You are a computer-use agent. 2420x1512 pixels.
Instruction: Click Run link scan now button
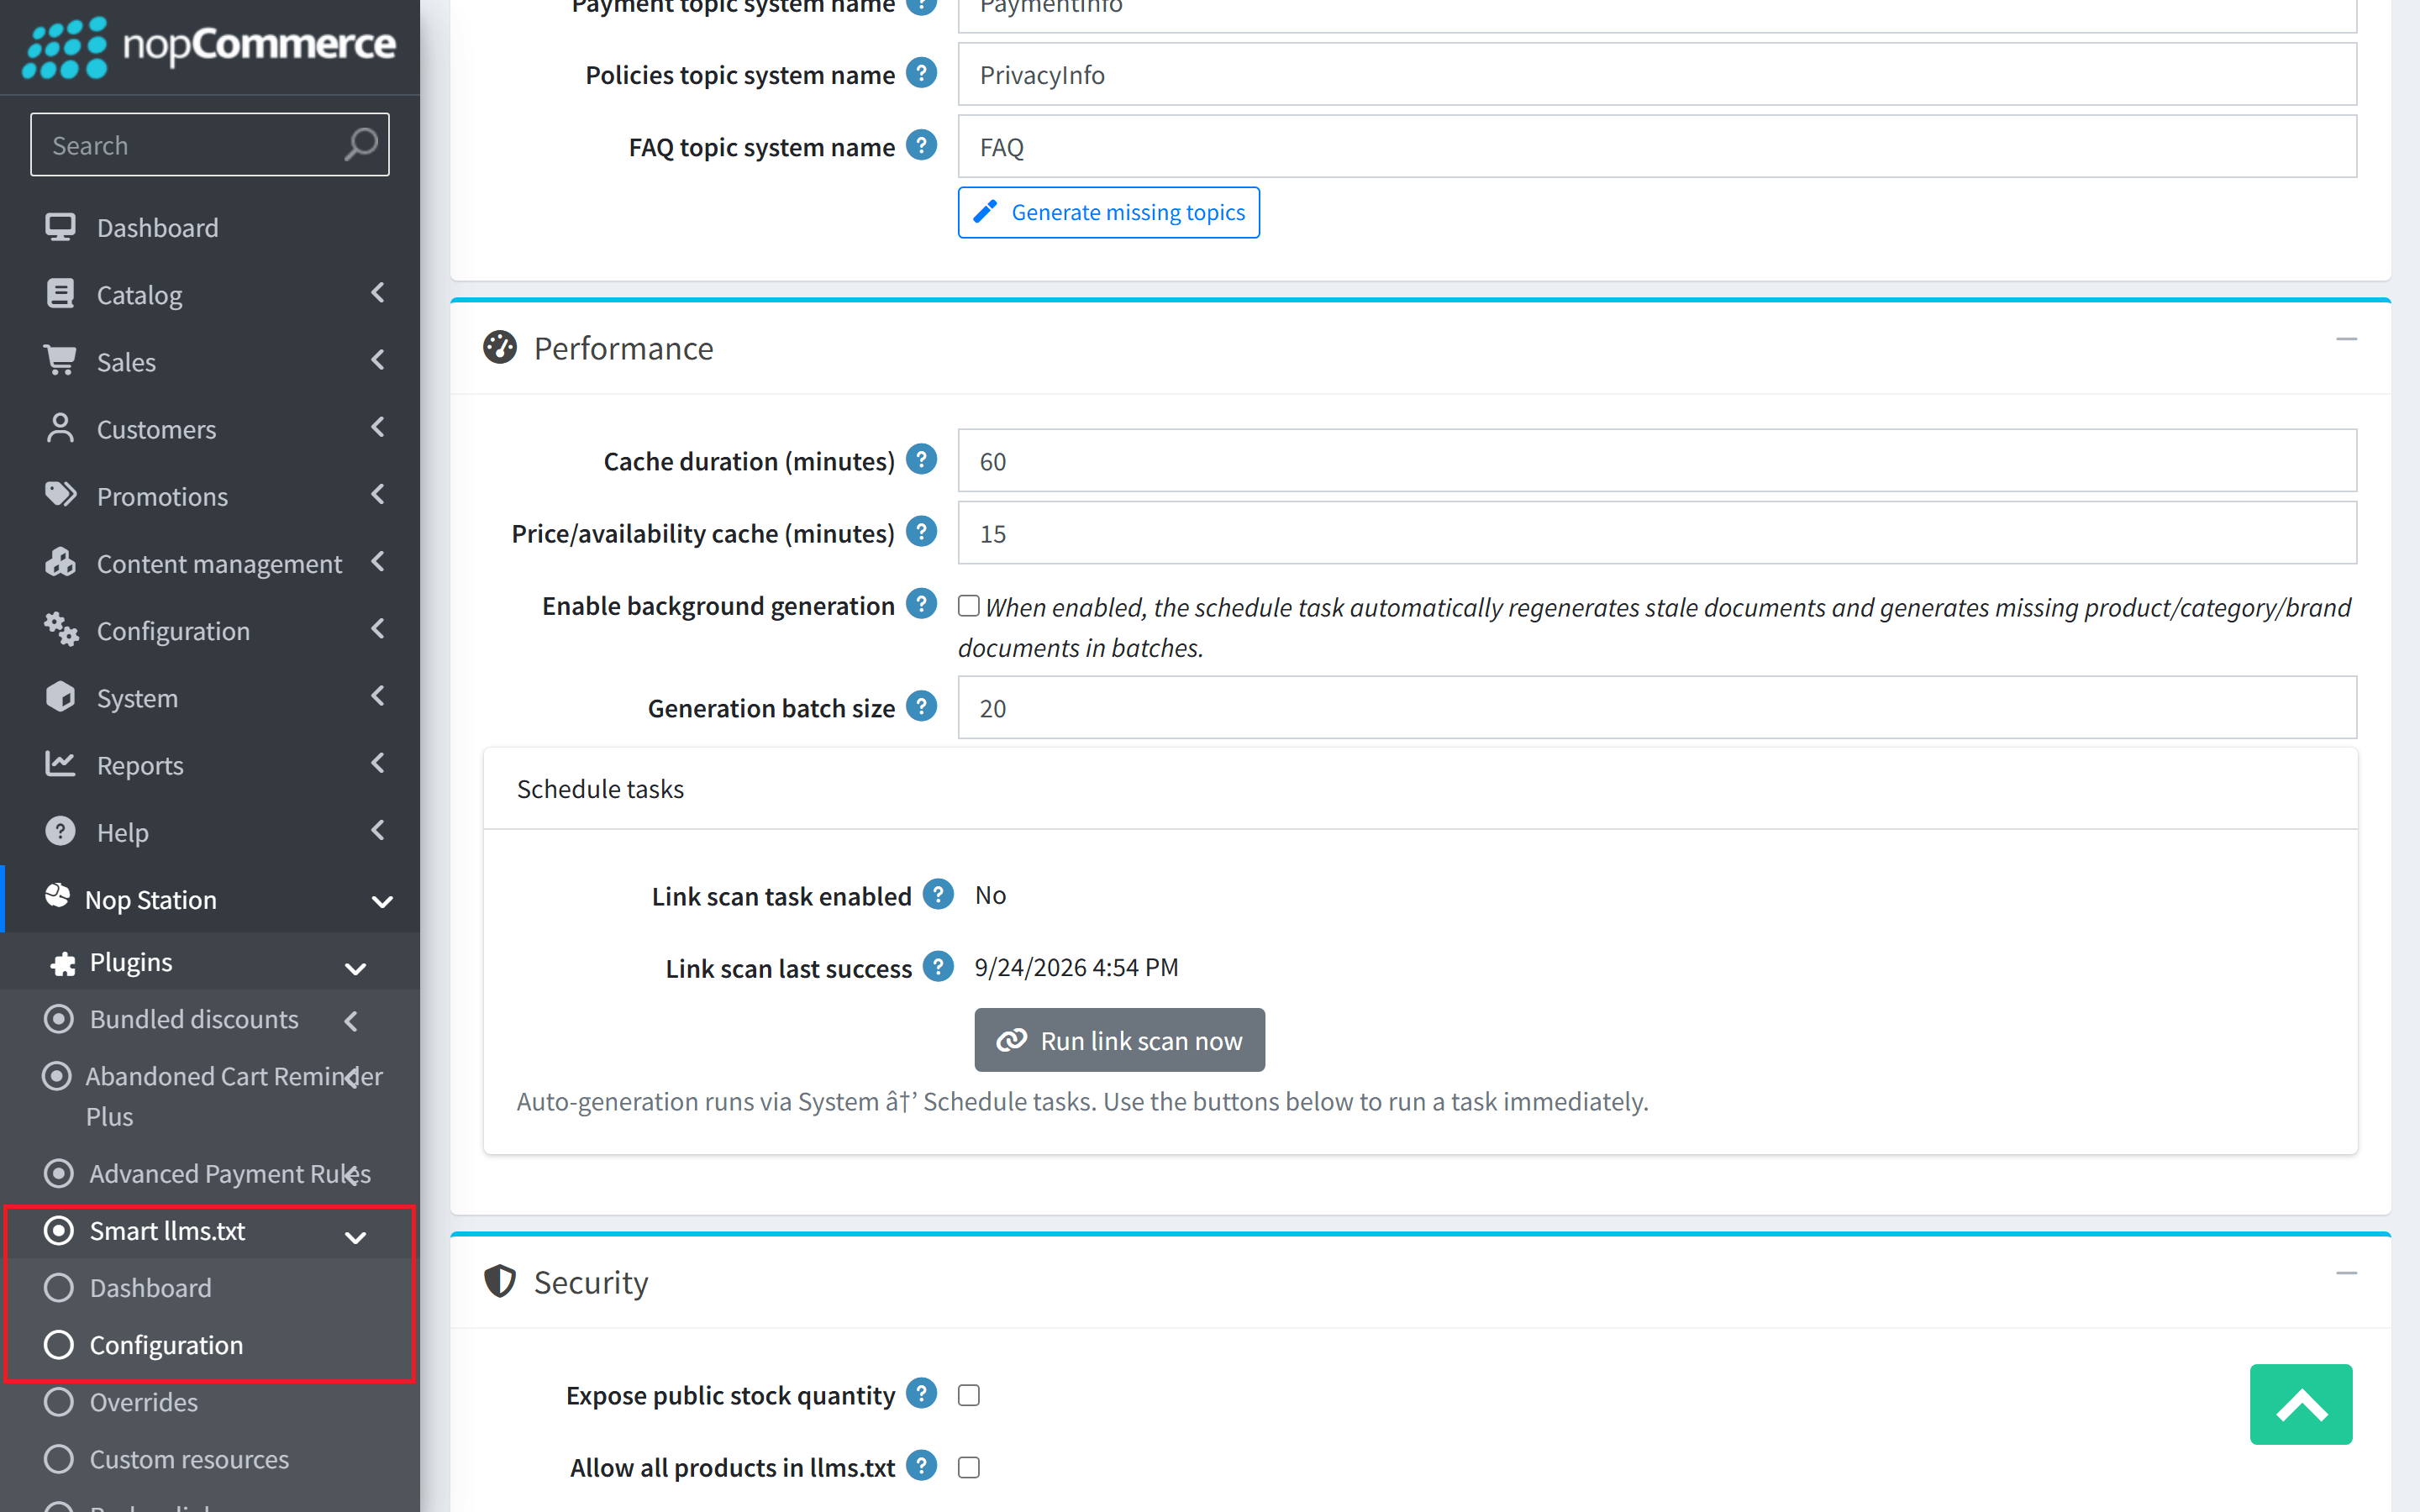pos(1119,1040)
